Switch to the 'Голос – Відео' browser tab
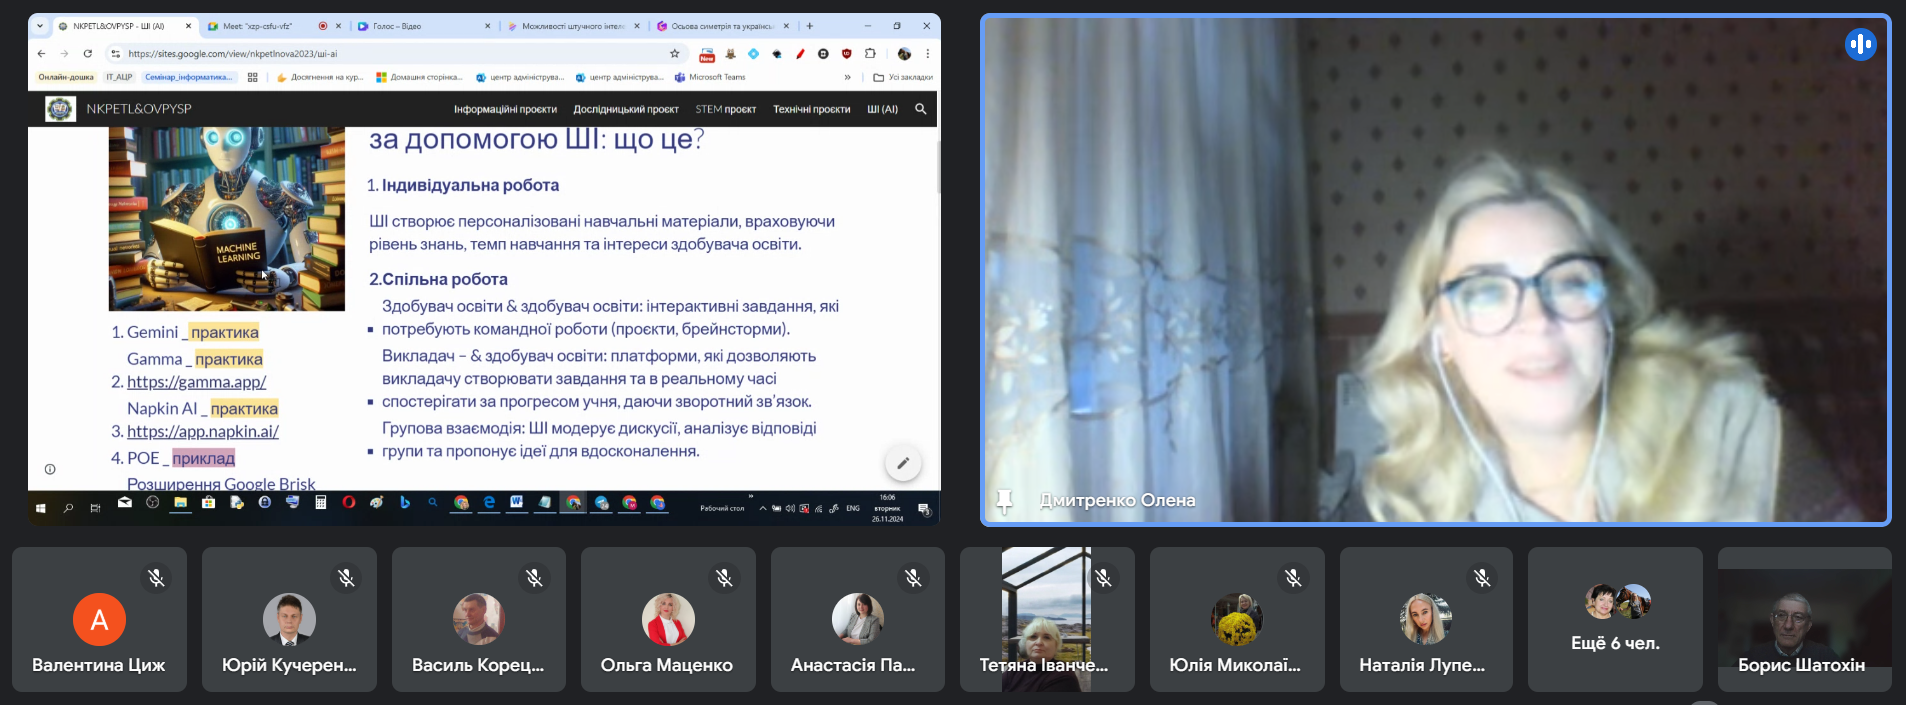 tap(420, 26)
